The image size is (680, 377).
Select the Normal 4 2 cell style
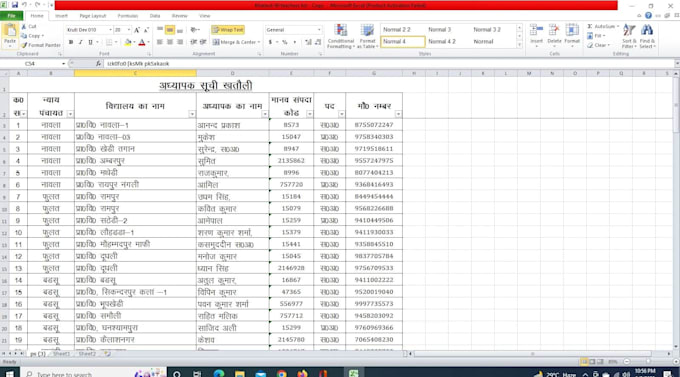[442, 42]
